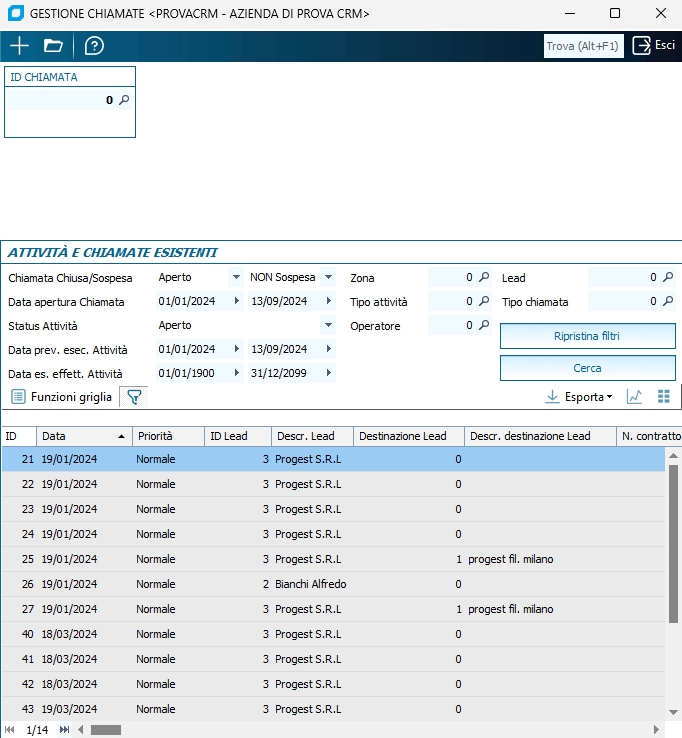Click the open folder icon in toolbar

click(x=54, y=46)
